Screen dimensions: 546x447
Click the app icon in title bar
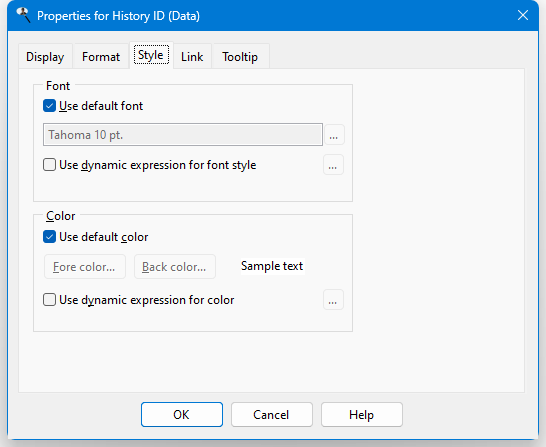coord(23,16)
